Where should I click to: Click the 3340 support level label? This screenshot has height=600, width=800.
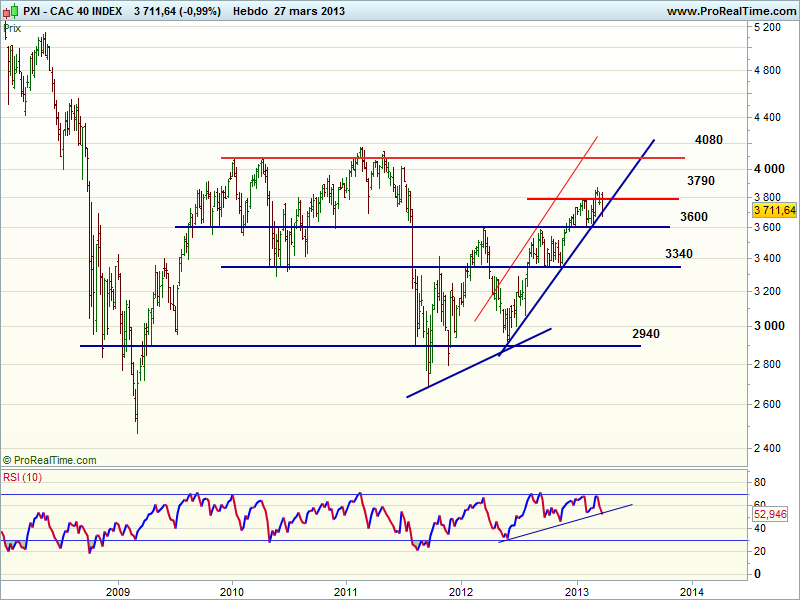pyautogui.click(x=679, y=255)
